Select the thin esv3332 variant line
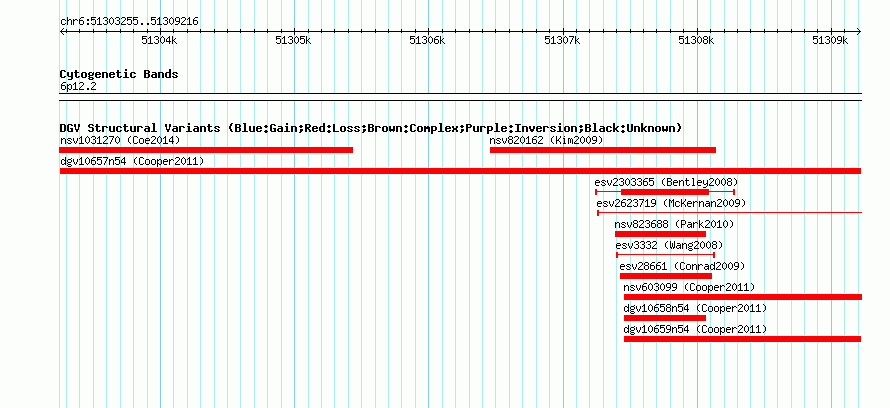 [665, 255]
